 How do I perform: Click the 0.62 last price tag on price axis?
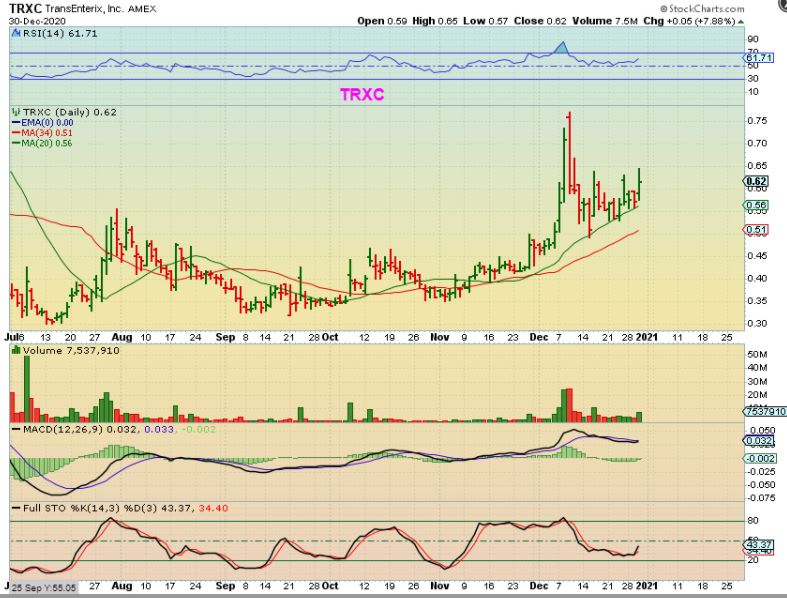755,181
